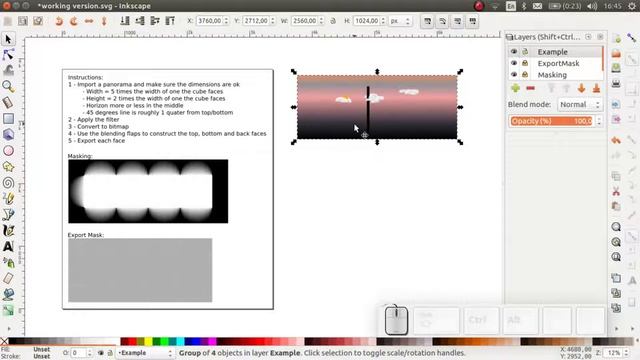Lower selection to bottom
Image resolution: width=640 pixels, height=360 pixels.
125,21
